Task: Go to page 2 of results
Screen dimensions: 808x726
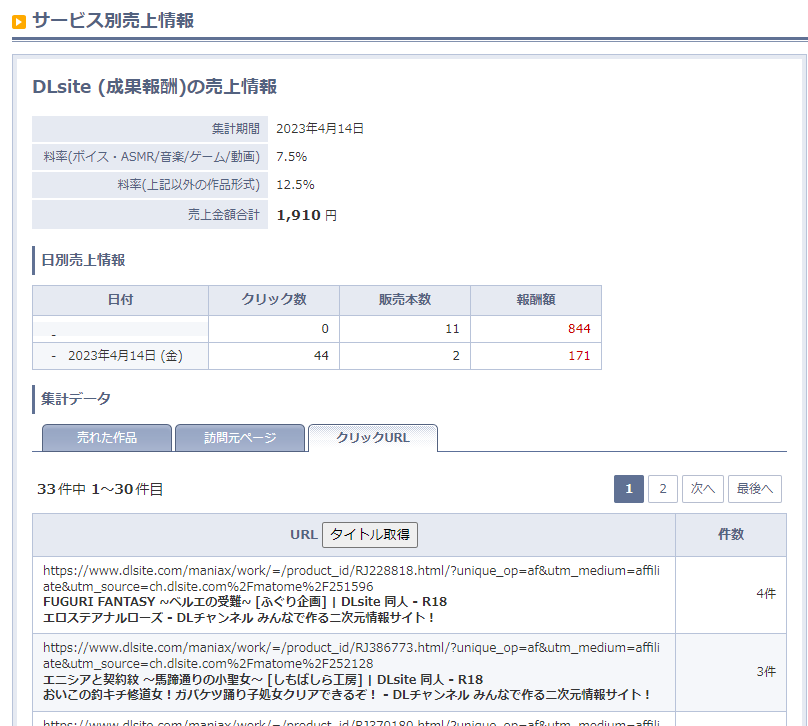Action: [x=663, y=488]
